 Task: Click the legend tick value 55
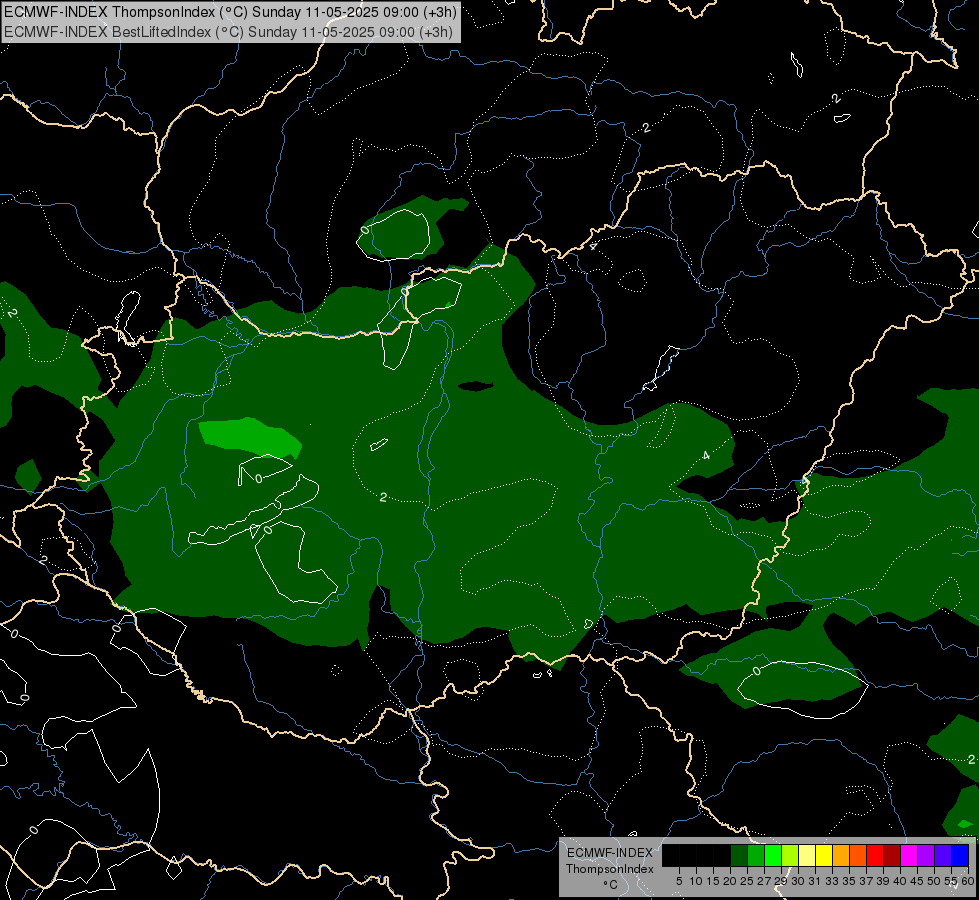pyautogui.click(x=951, y=881)
